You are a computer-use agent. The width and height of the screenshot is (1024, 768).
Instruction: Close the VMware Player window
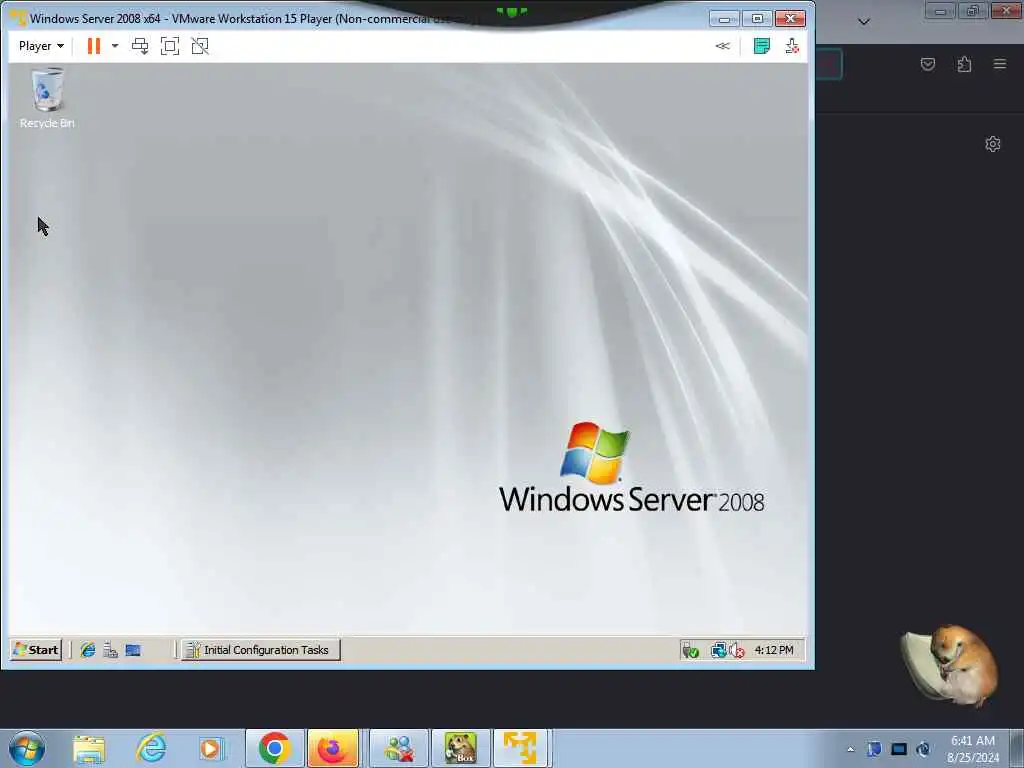coord(790,19)
